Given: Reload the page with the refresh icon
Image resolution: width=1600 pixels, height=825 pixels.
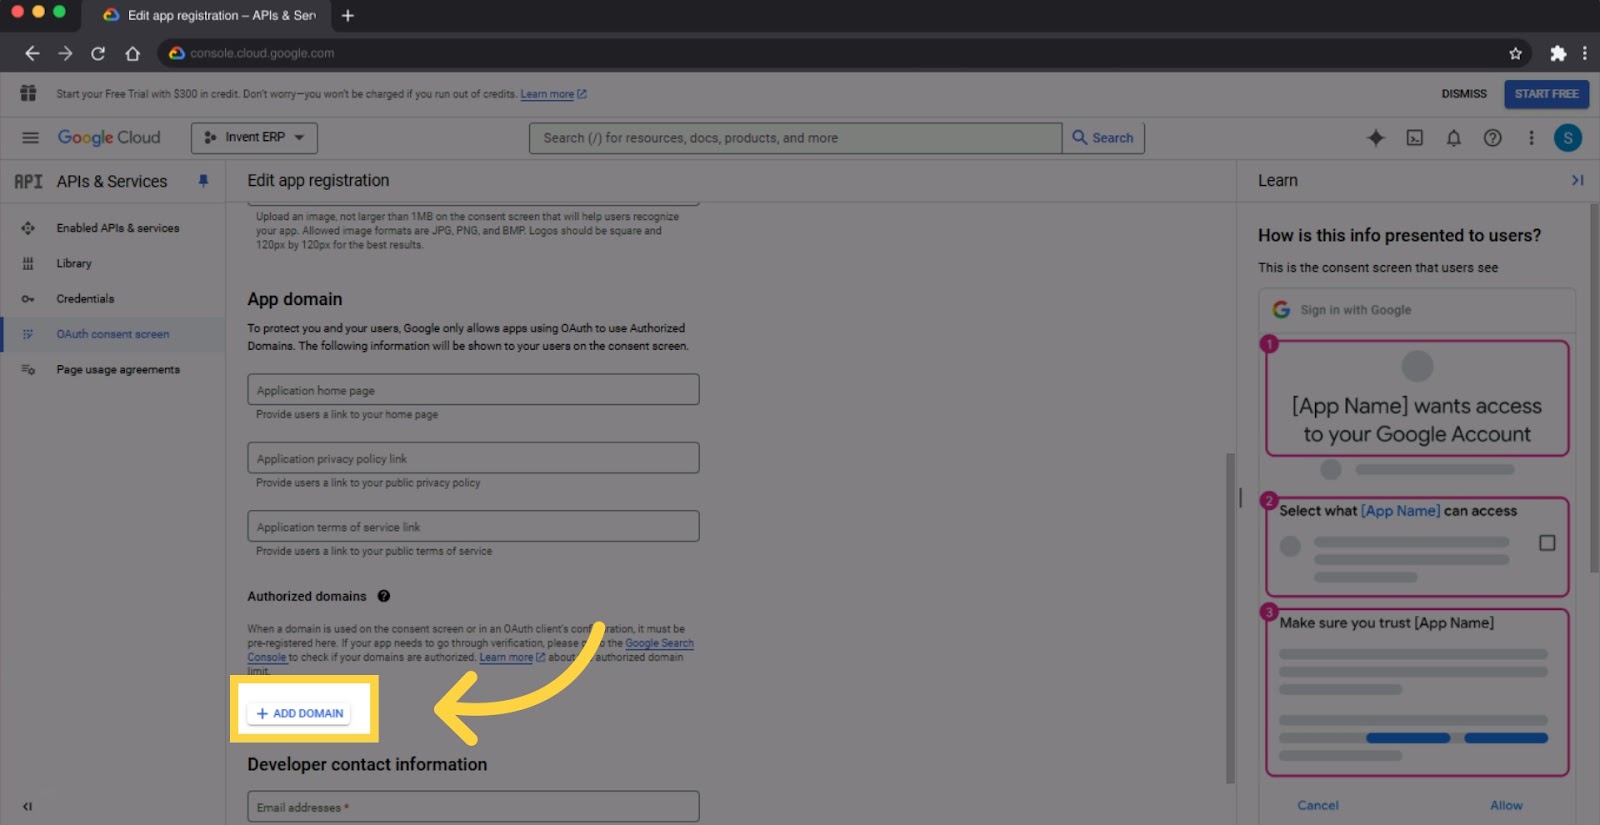Looking at the screenshot, I should [98, 53].
